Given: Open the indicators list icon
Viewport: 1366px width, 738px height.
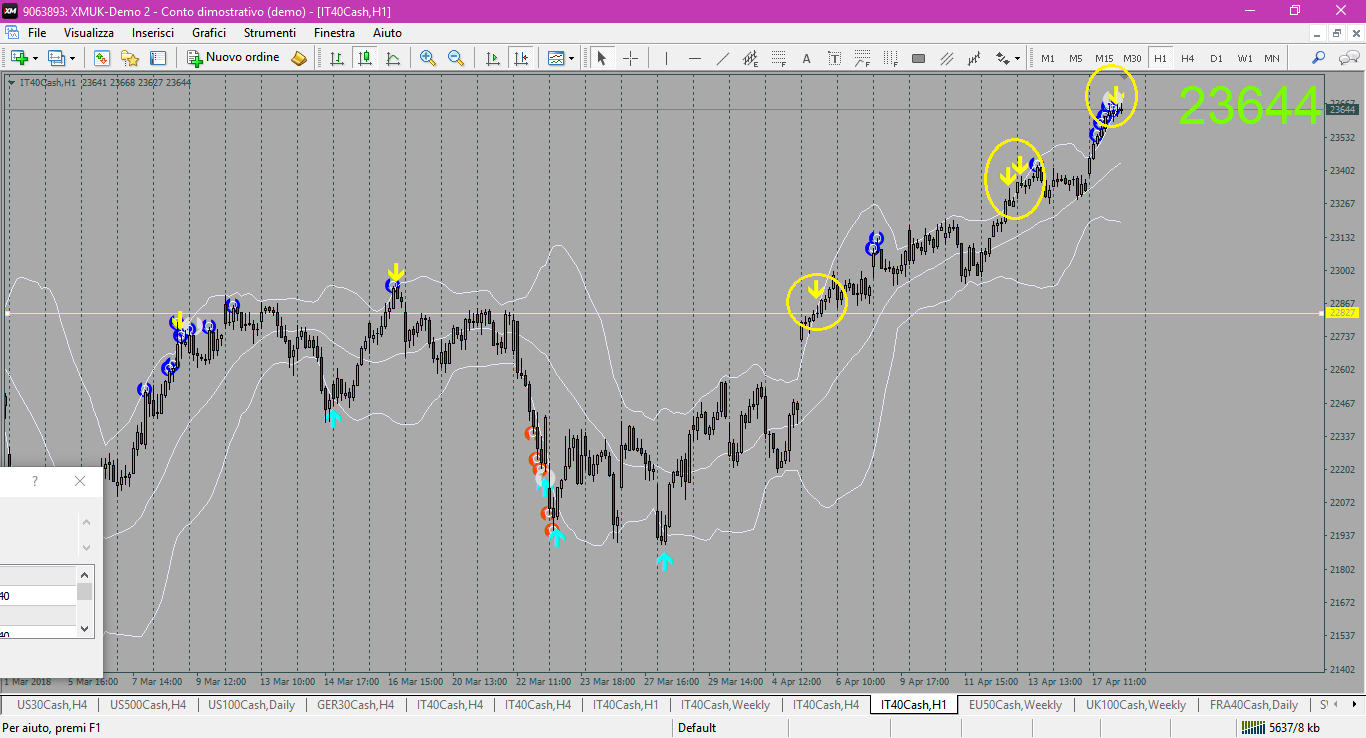Looking at the screenshot, I should point(556,58).
